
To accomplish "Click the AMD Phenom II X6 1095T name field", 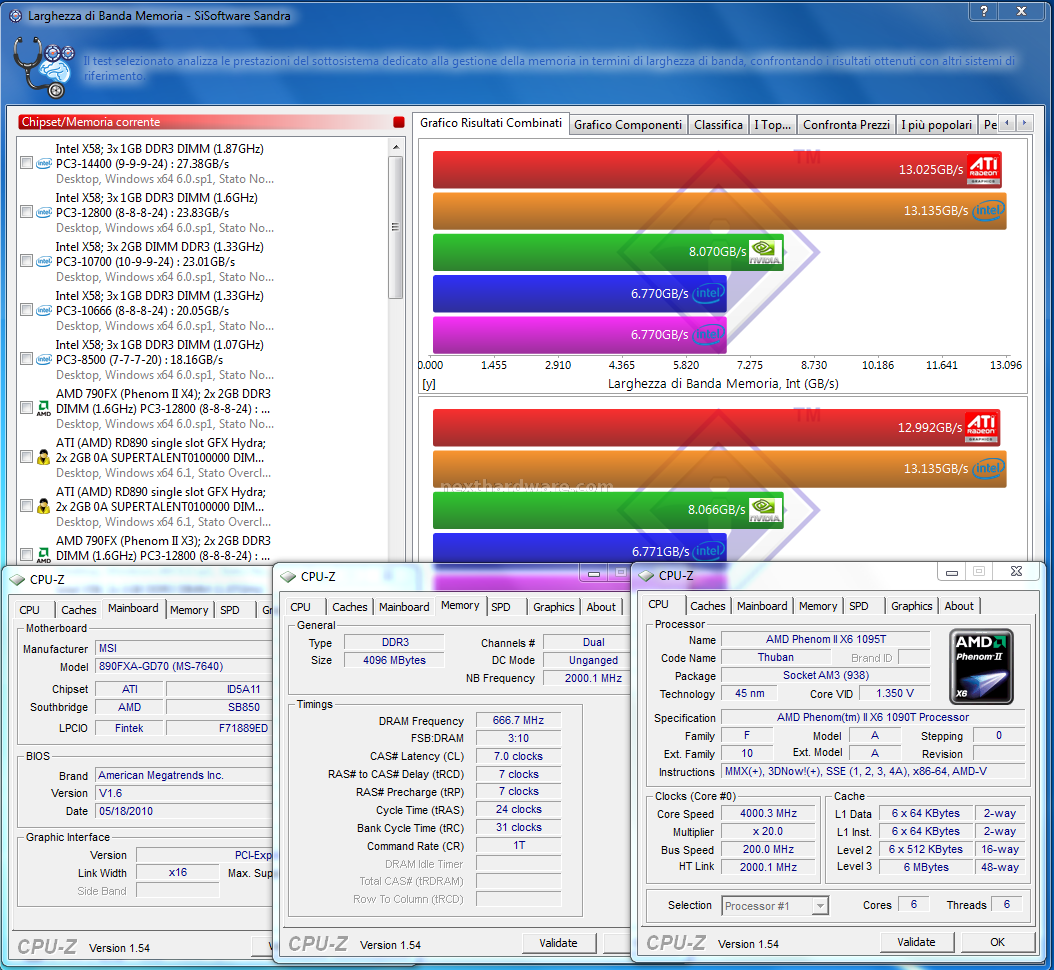I will coord(825,639).
